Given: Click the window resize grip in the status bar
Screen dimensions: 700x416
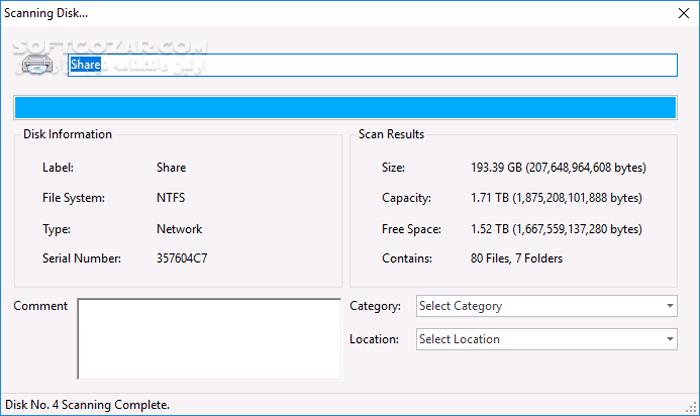Looking at the screenshot, I should [692, 407].
